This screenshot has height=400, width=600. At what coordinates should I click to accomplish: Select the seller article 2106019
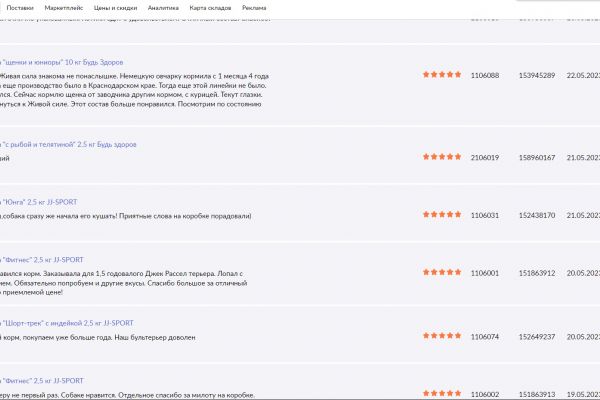[485, 158]
